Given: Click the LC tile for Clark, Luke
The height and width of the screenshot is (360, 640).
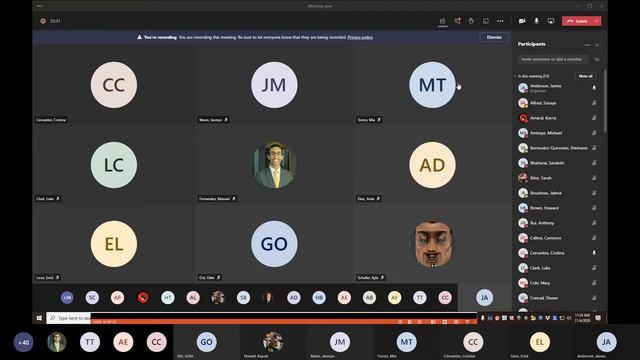Looking at the screenshot, I should tap(113, 164).
